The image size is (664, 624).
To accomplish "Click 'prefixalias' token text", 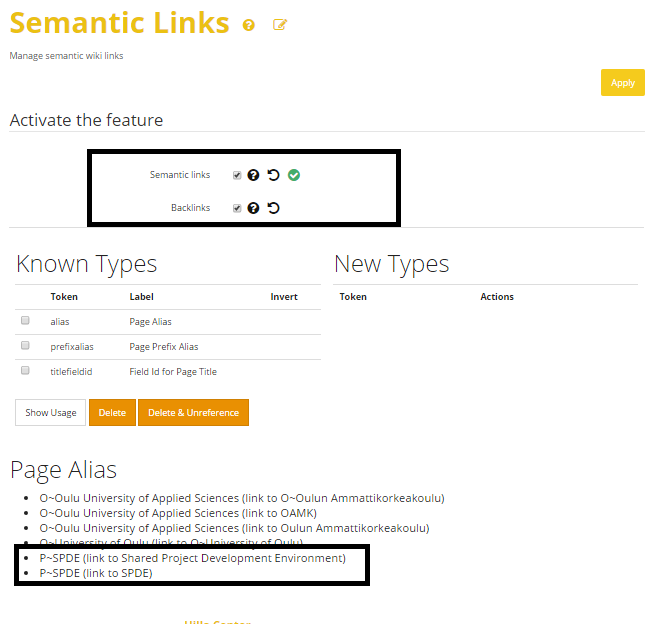I will point(72,347).
